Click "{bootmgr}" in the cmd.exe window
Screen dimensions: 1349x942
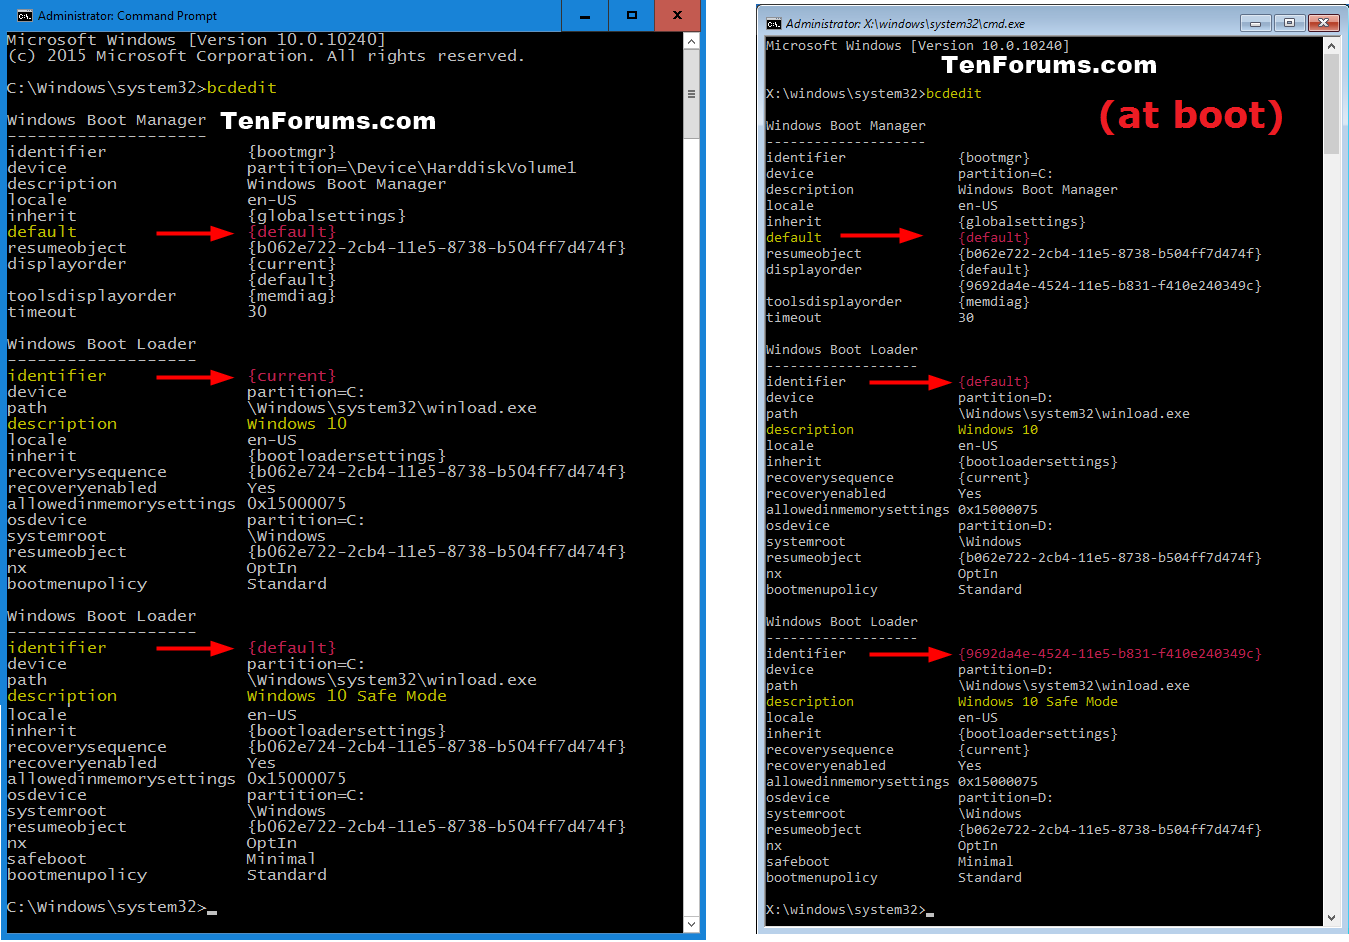point(994,158)
